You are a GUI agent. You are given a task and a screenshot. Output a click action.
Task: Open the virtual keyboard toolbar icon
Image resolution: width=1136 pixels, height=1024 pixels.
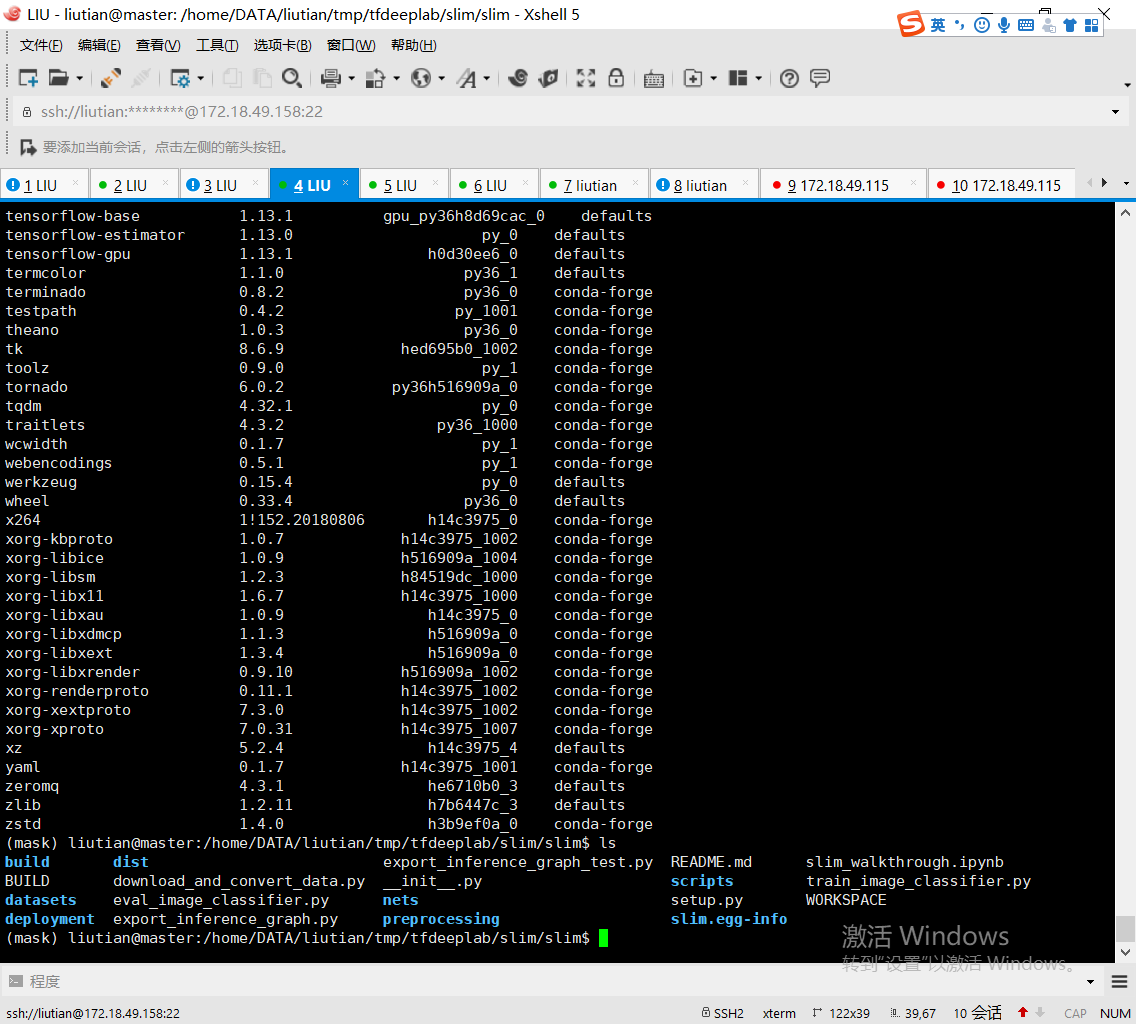(654, 78)
